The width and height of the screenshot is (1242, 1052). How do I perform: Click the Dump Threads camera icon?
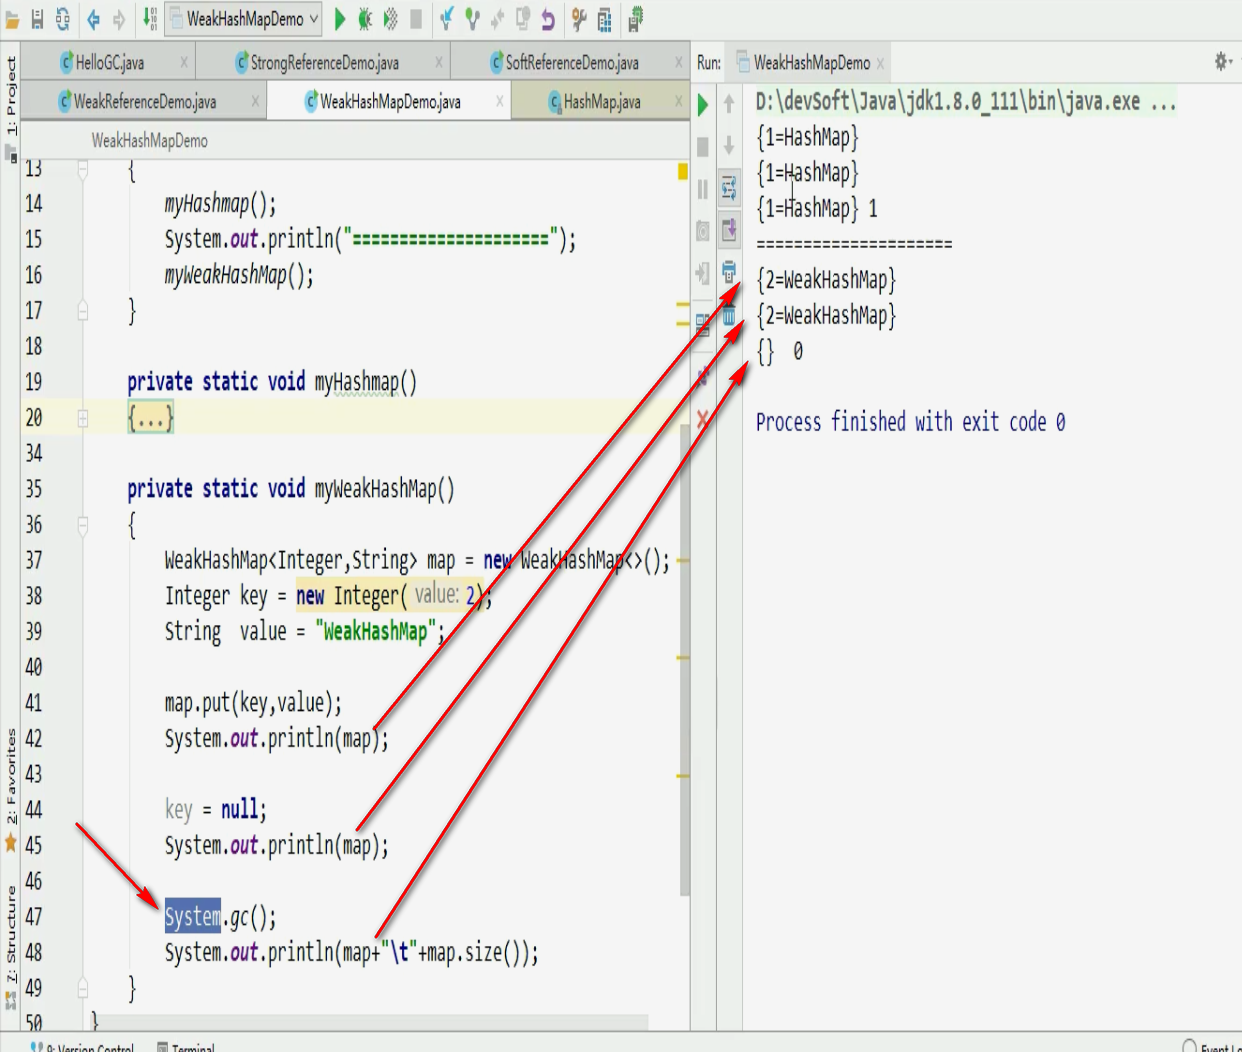703,231
